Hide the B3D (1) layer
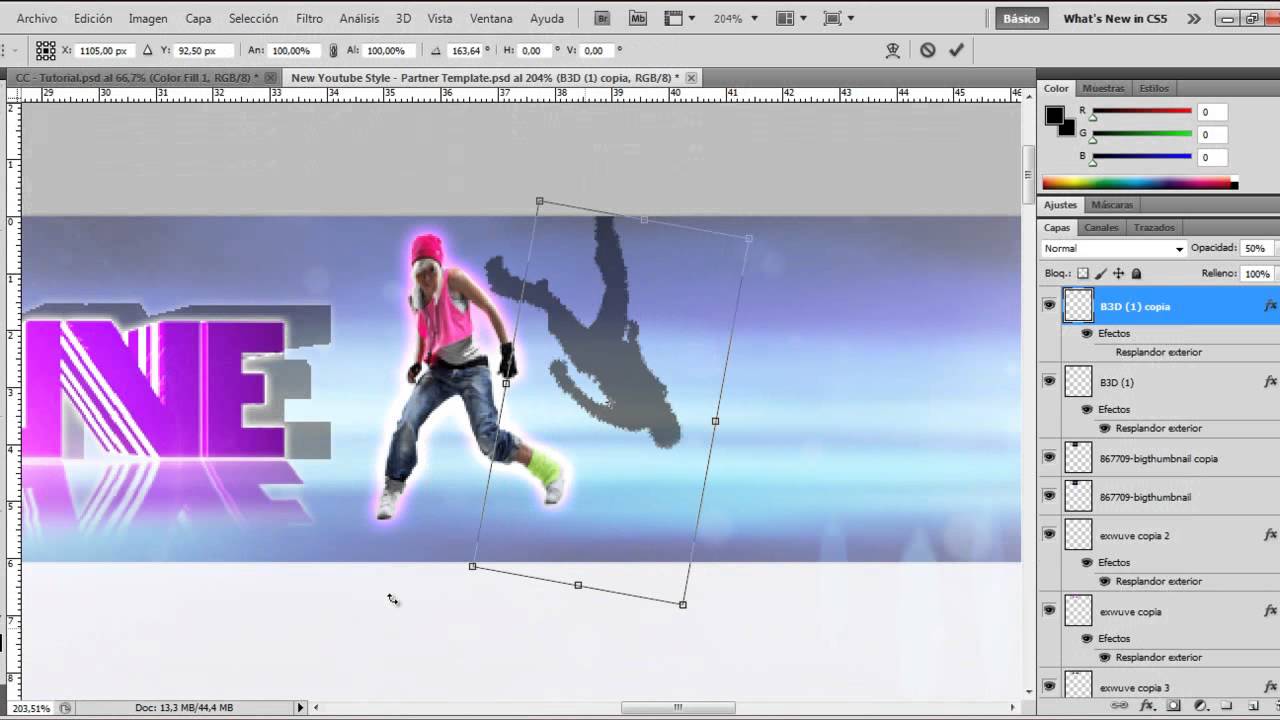 pos(1049,381)
